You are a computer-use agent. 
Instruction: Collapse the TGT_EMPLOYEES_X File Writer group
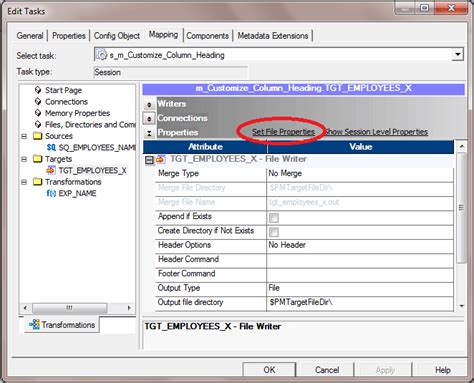tap(150, 160)
